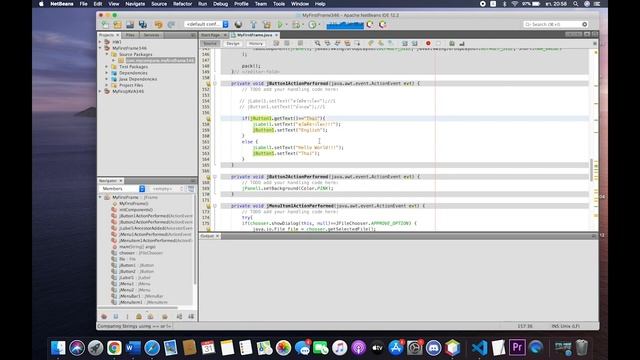
Task: Open the Debug menu
Action: point(220,4)
